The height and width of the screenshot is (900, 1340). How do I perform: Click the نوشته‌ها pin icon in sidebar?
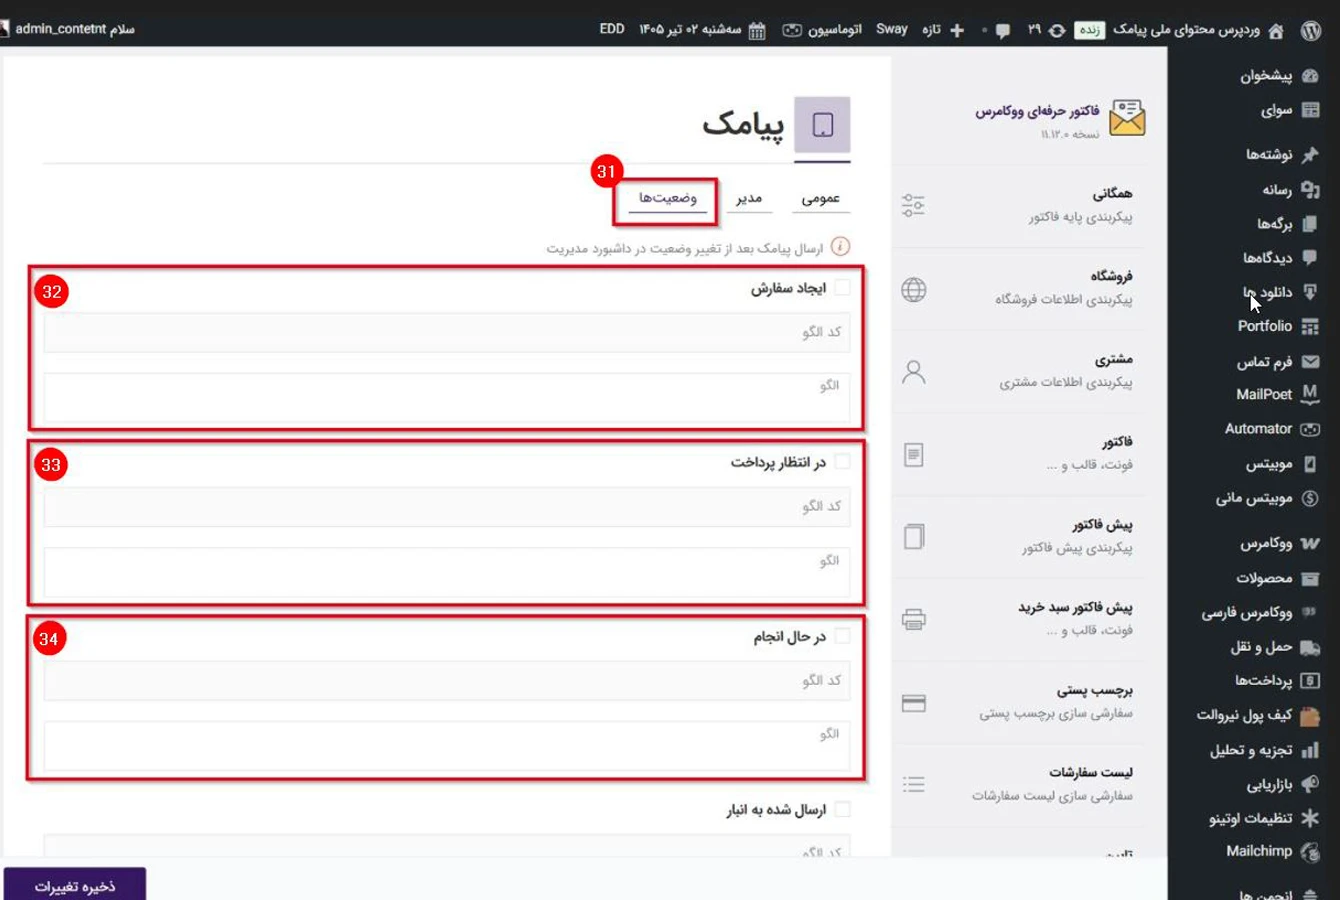(x=1310, y=154)
